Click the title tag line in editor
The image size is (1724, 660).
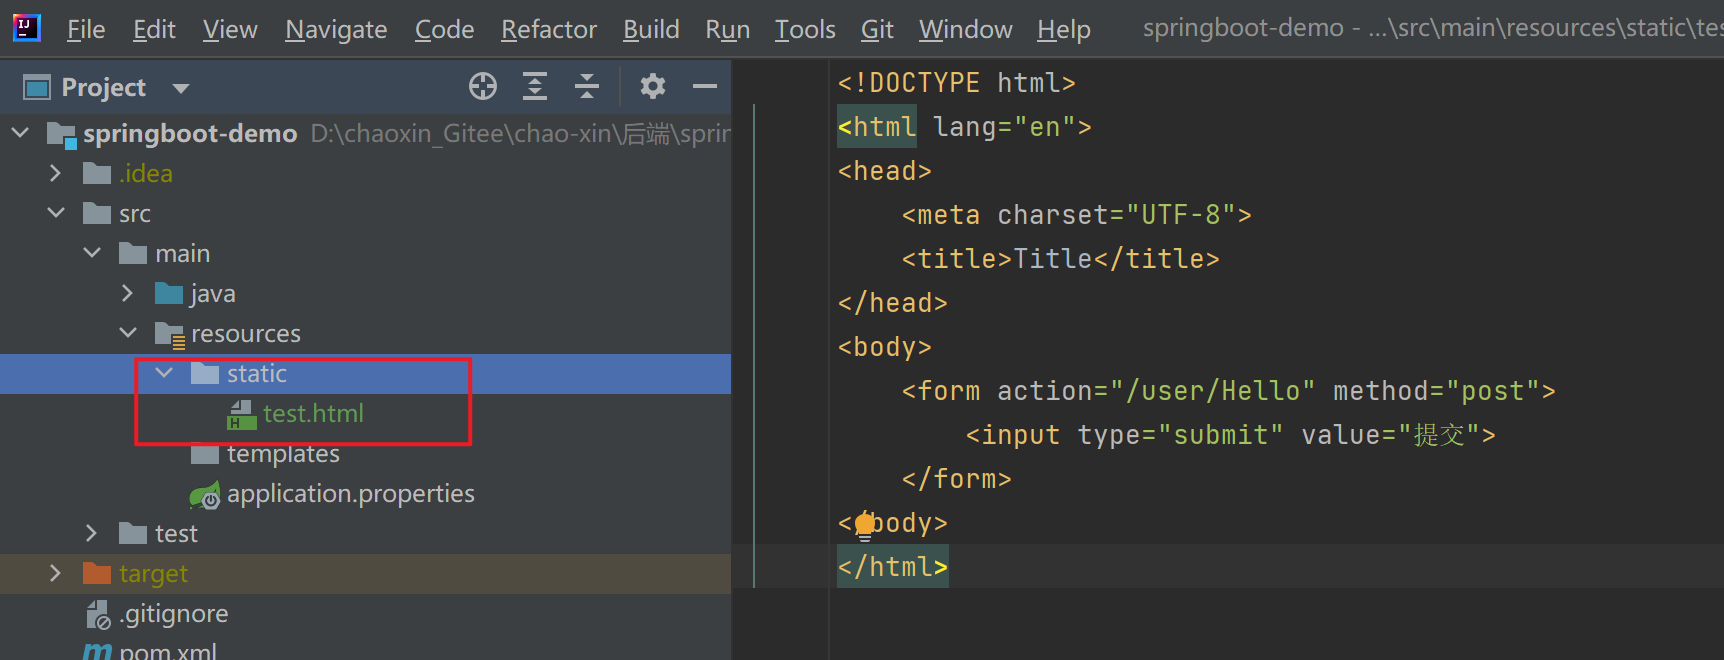click(1060, 259)
